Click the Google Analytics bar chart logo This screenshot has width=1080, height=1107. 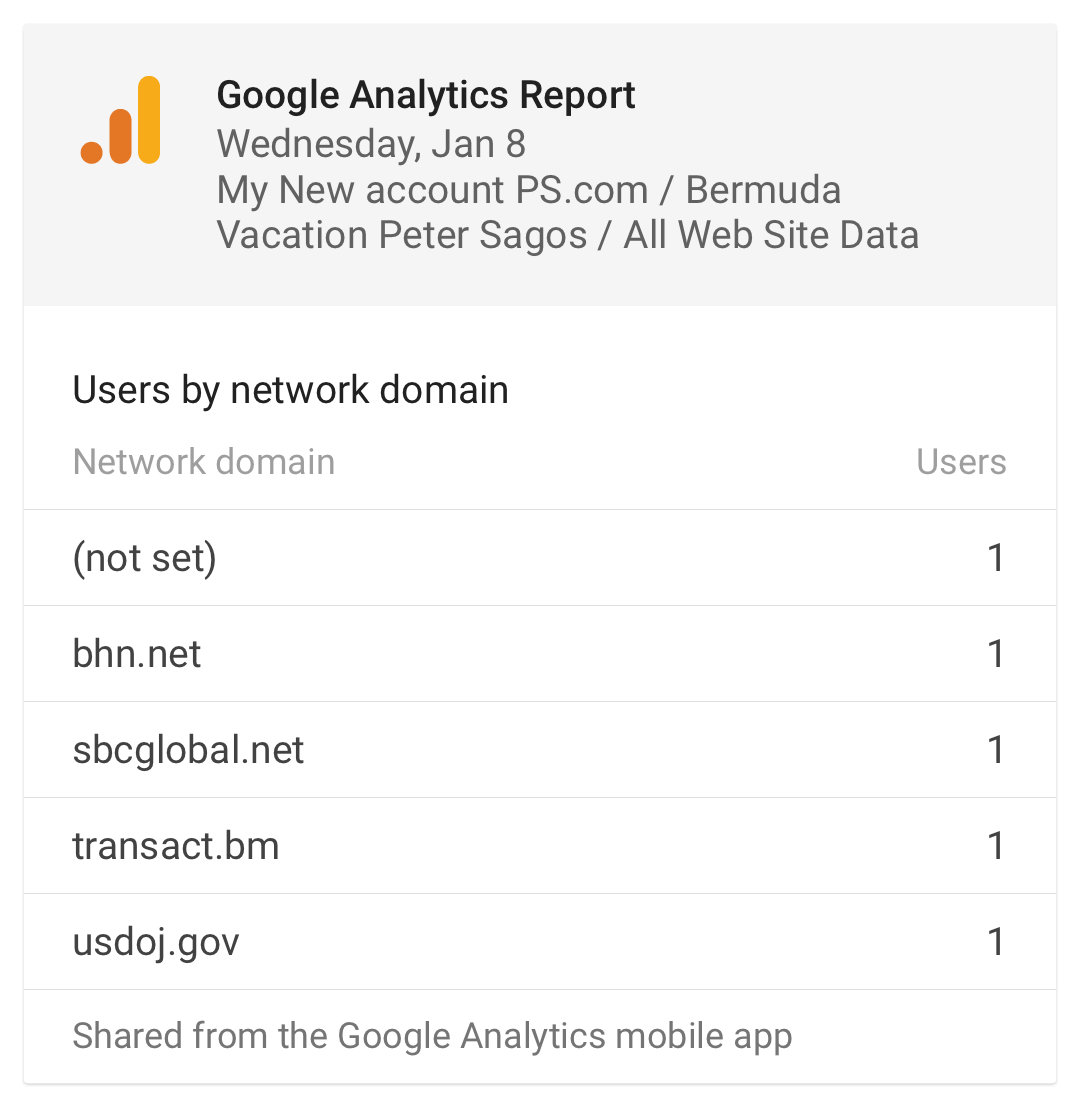coord(121,120)
